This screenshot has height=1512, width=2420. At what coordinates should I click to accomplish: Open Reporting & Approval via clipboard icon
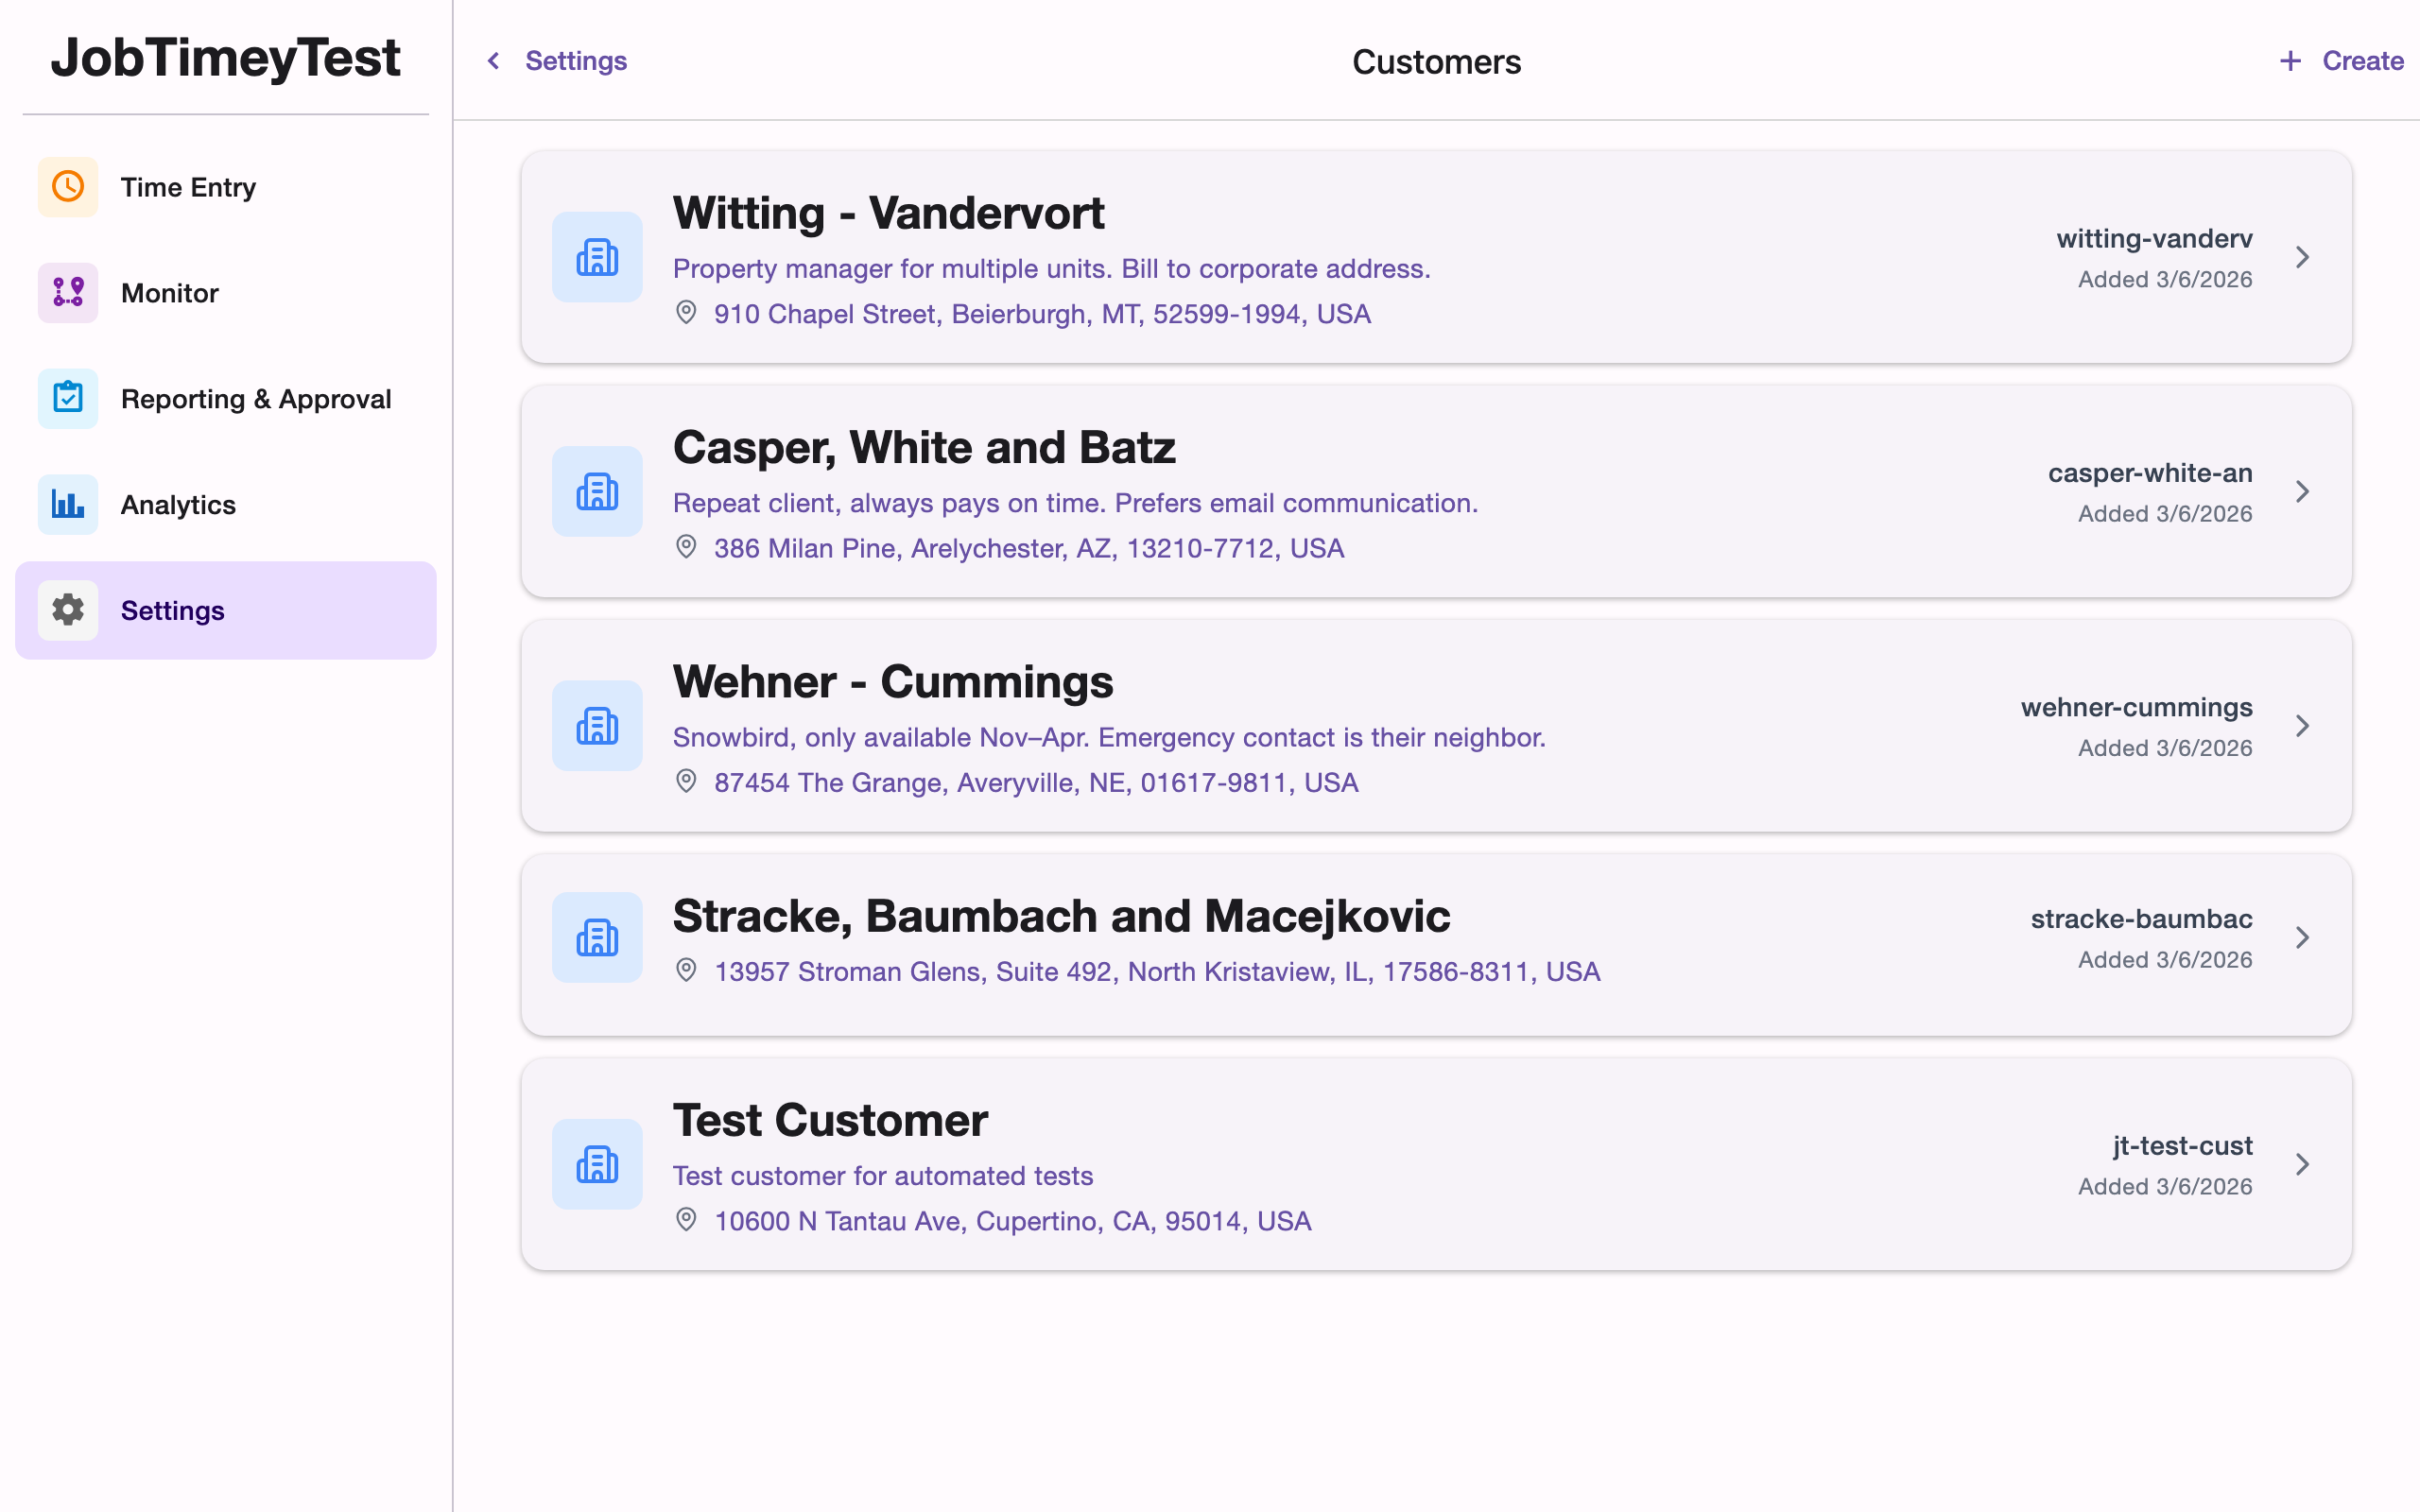click(67, 398)
